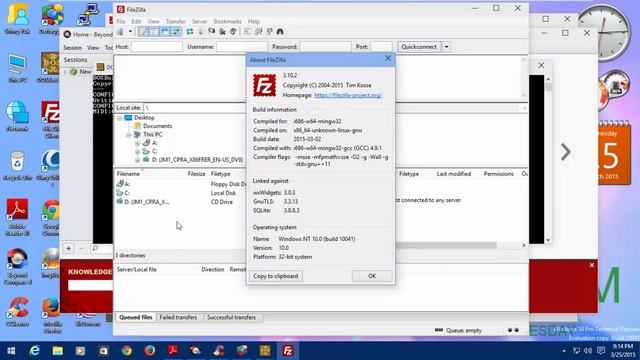
Task: Open the Adobe Reader desktop icon
Action: click(17, 217)
